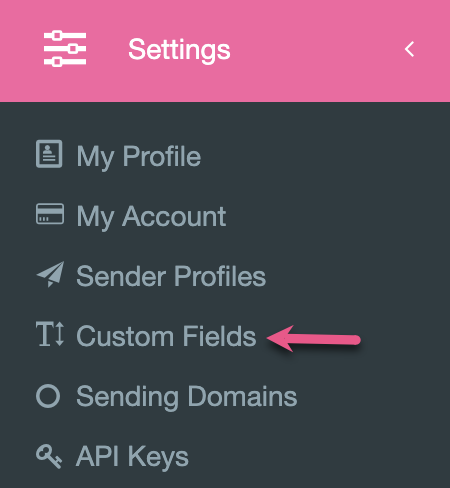The height and width of the screenshot is (488, 450).
Task: Click the Settings sliders icon in header
Action: point(65,49)
